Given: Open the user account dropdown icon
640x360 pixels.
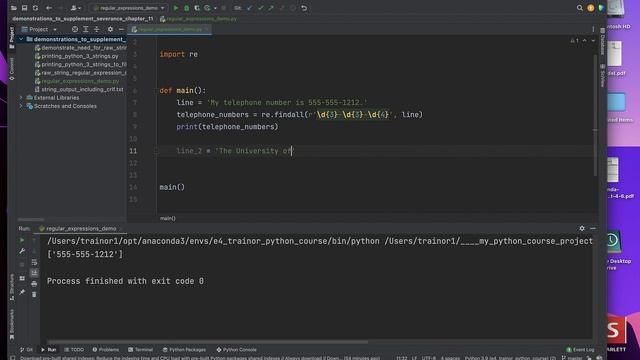Looking at the screenshot, I should (75, 8).
